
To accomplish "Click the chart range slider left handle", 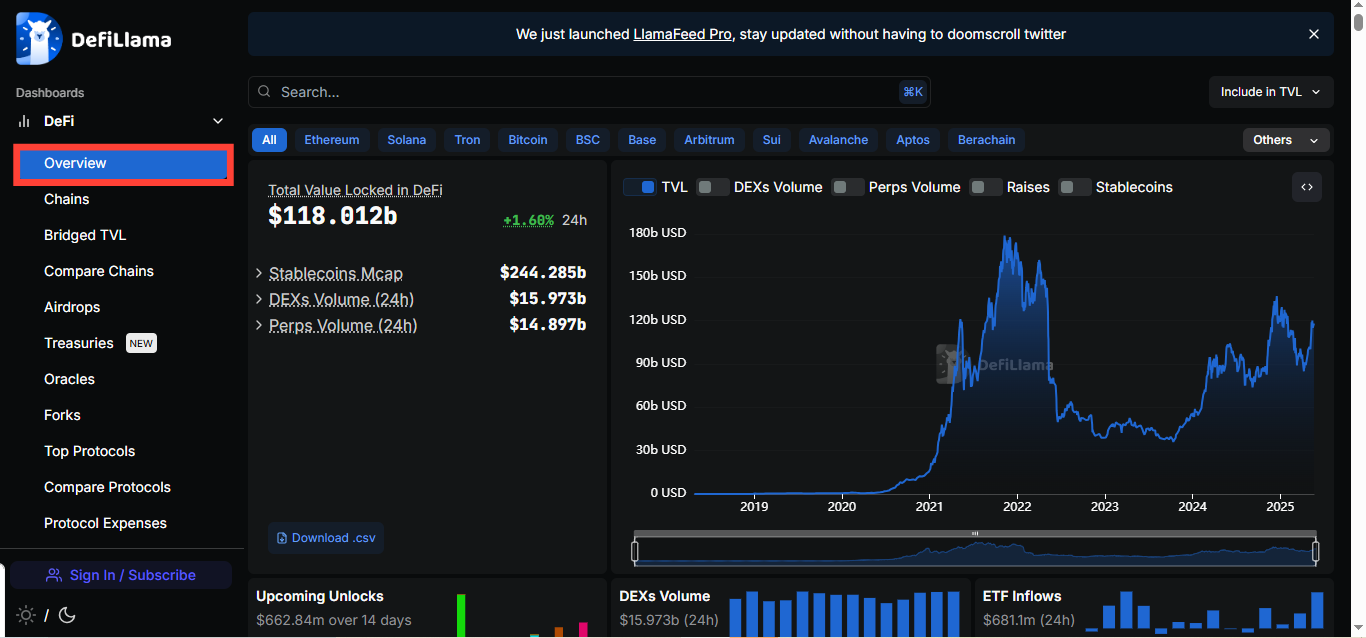I will (x=635, y=551).
